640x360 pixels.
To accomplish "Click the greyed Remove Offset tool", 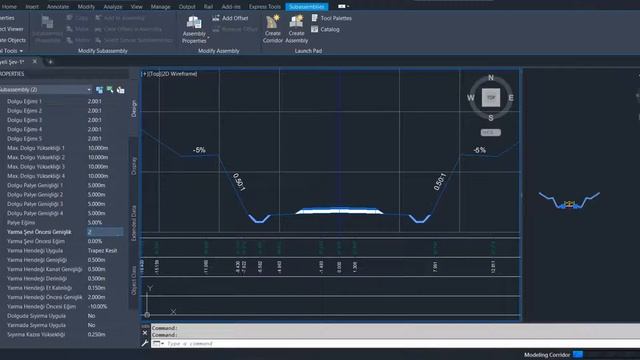I will 235,29.
